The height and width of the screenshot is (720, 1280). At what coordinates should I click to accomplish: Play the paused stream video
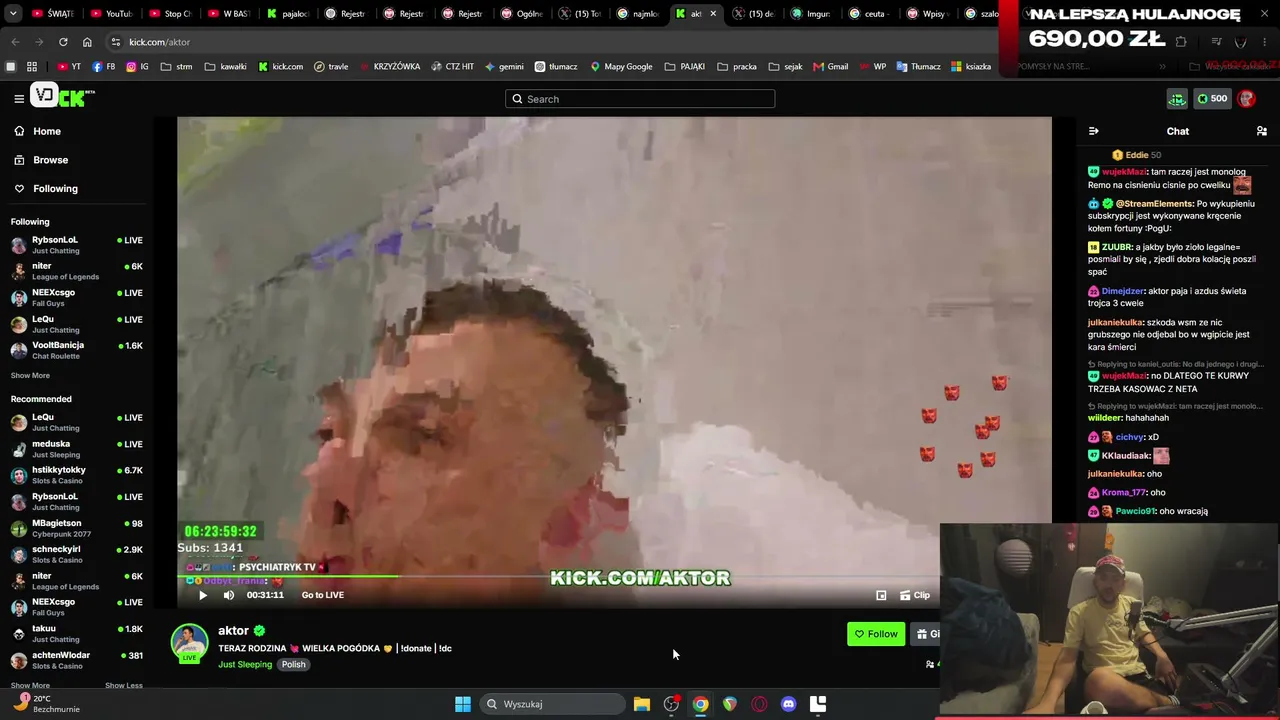pyautogui.click(x=203, y=595)
